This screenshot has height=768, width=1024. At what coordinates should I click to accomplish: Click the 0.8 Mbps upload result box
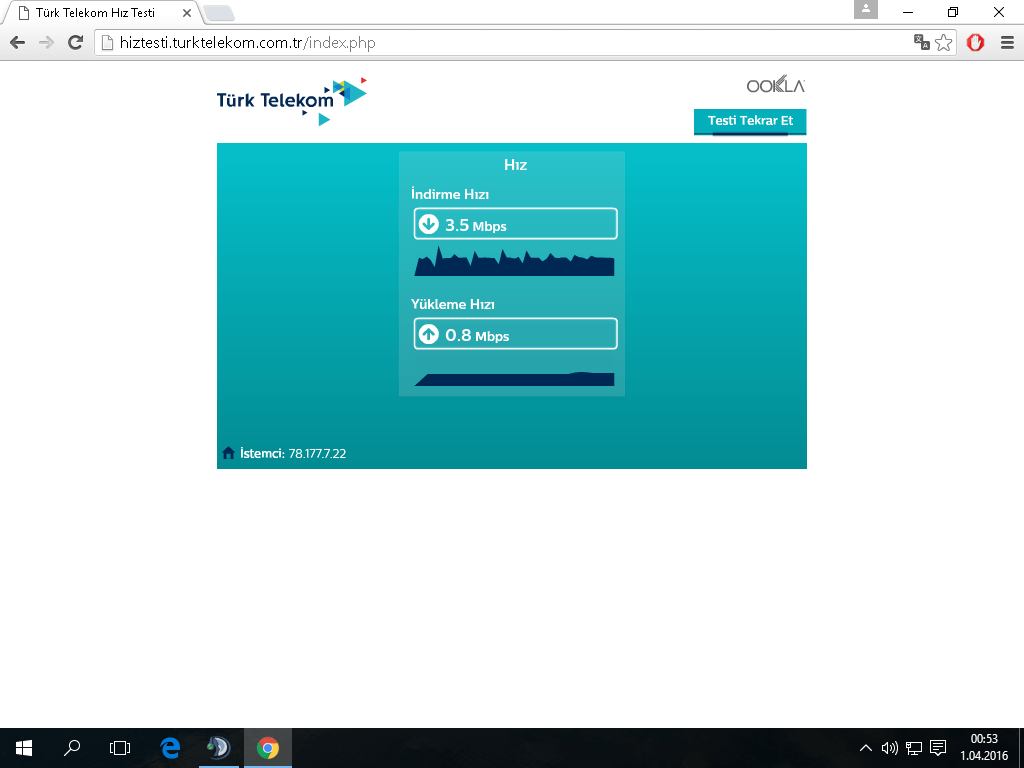[x=515, y=334]
